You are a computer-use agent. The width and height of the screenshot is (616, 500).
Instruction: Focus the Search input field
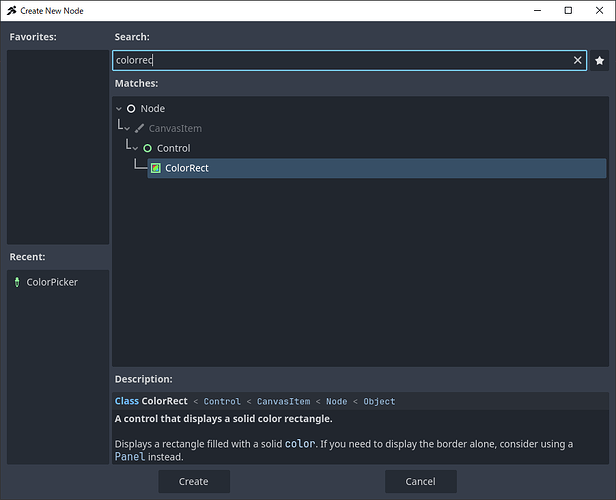click(x=340, y=60)
